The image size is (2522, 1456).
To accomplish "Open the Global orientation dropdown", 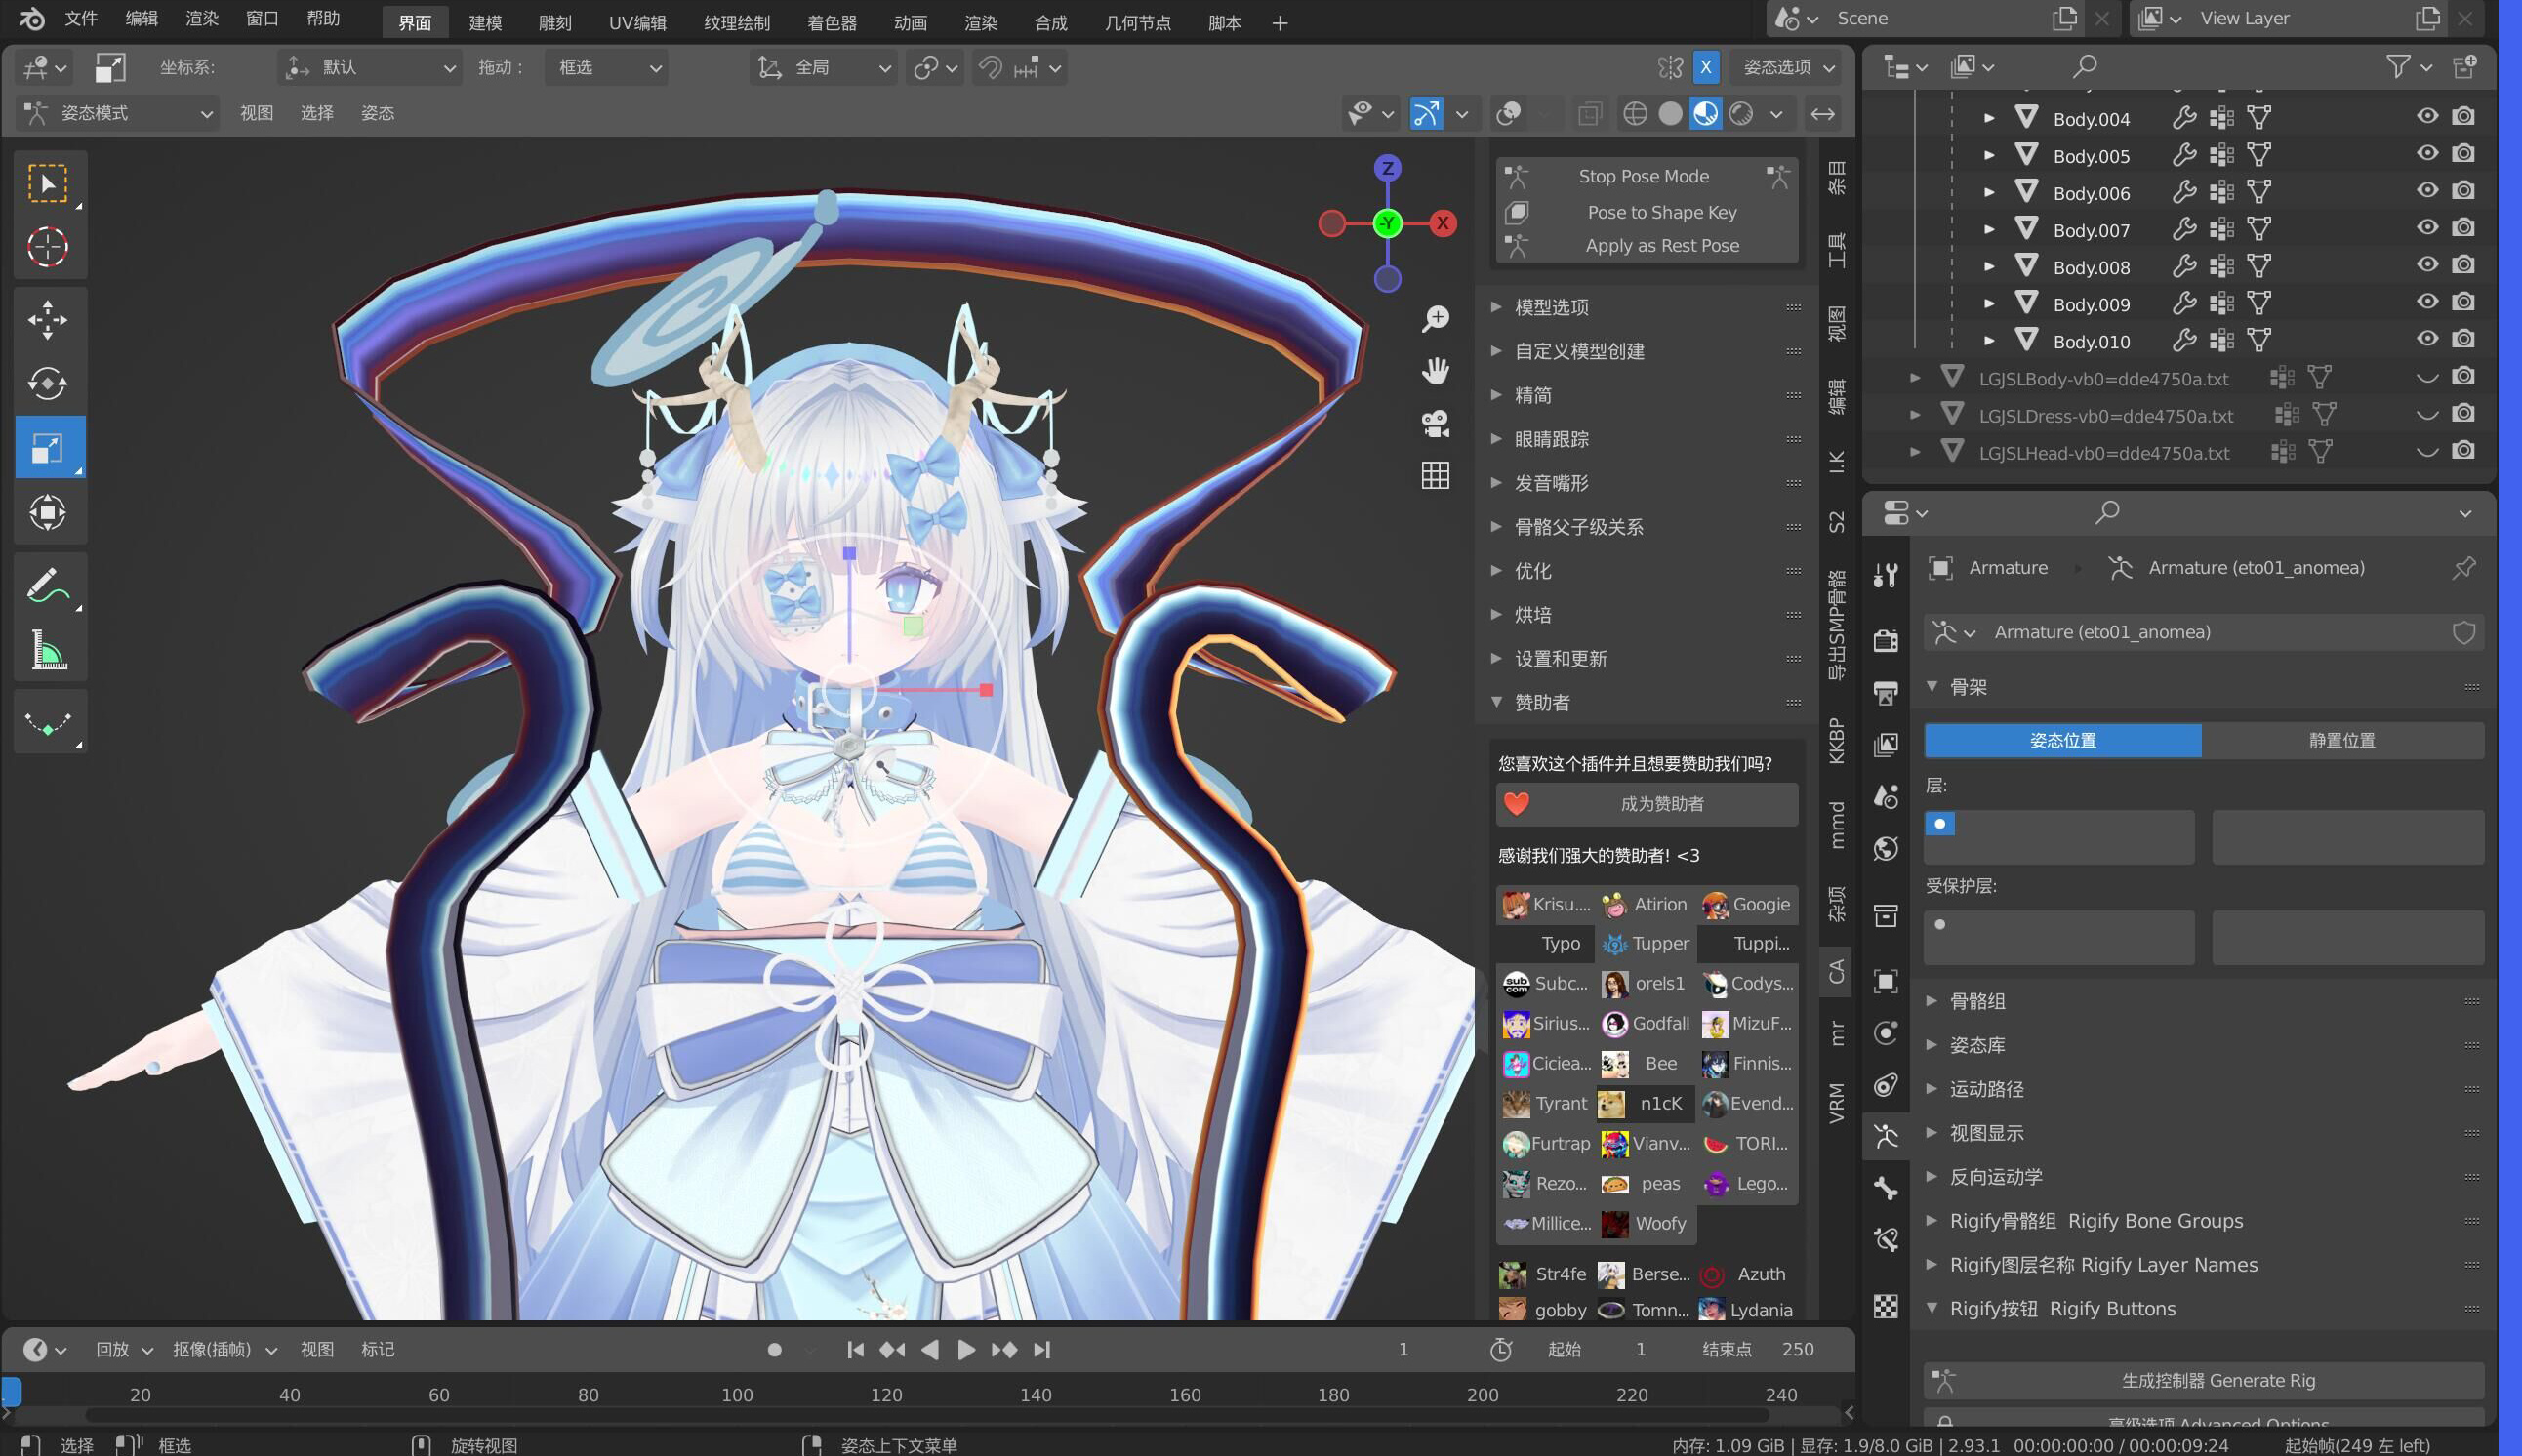I will pyautogui.click(x=824, y=68).
